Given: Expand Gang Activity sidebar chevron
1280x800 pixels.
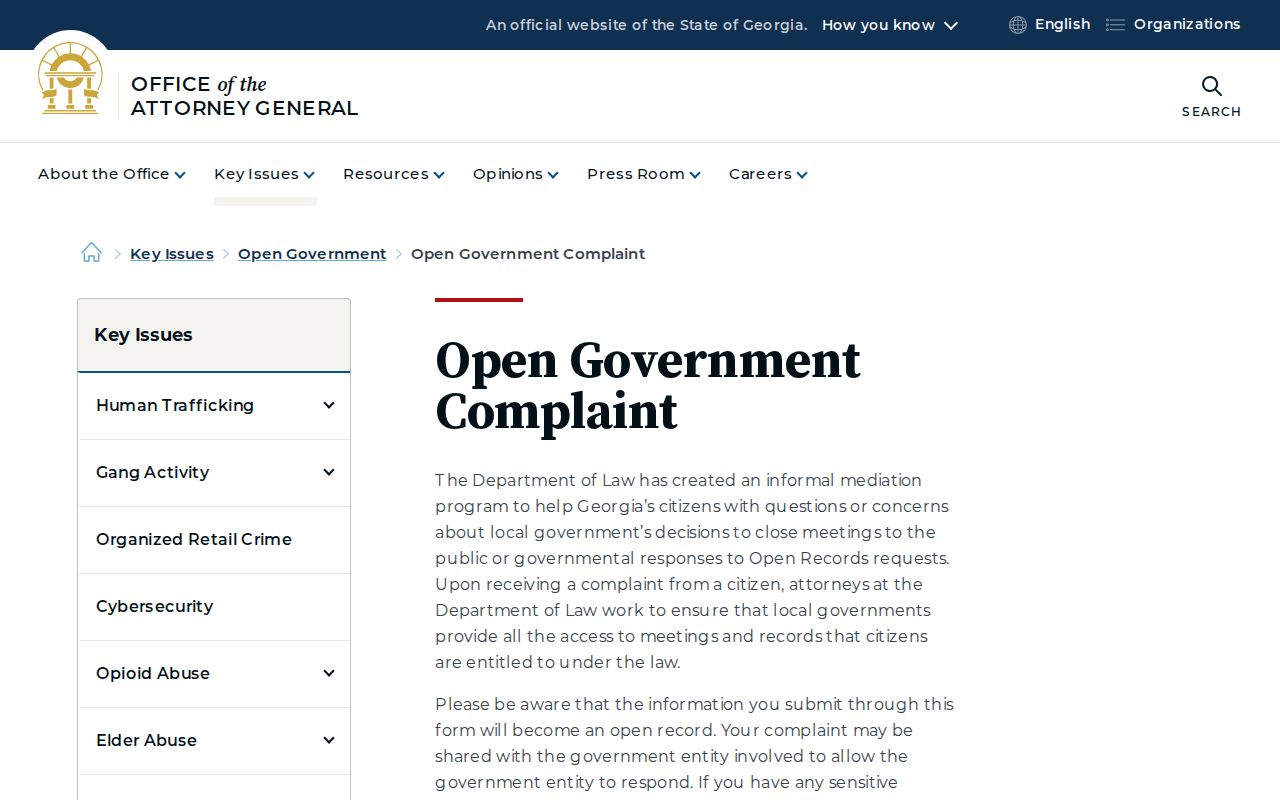Looking at the screenshot, I should [329, 472].
